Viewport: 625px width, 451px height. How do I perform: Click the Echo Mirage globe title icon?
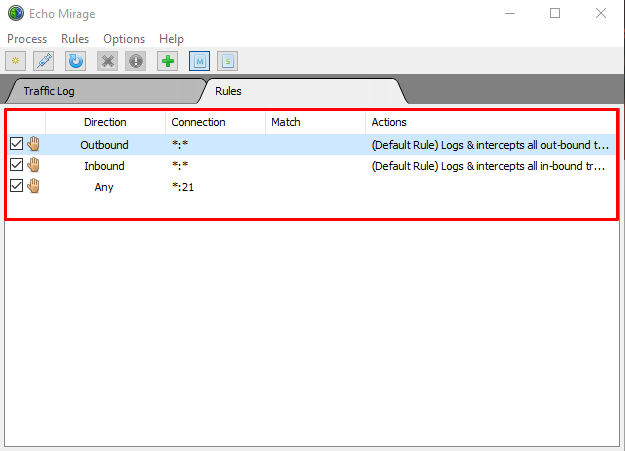coord(16,13)
